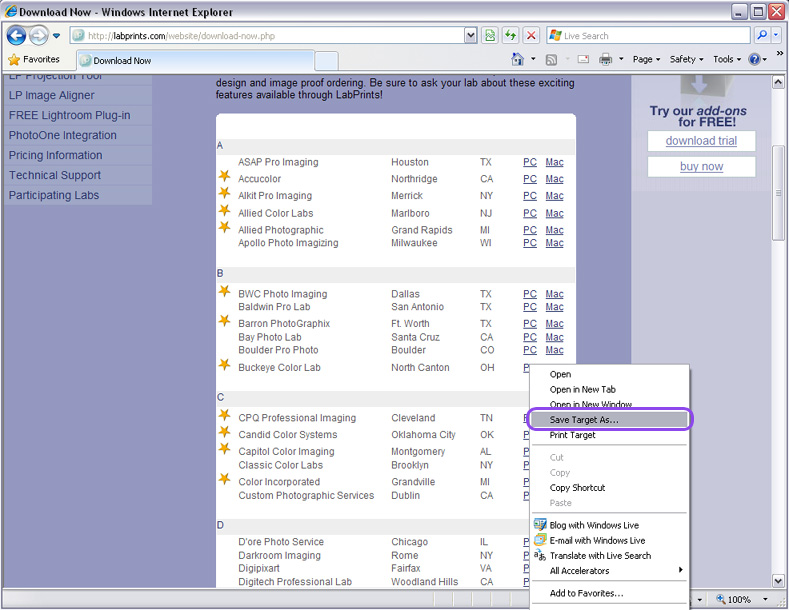Expand the Print options dropdown arrow
This screenshot has height=610, width=789.
(x=621, y=59)
